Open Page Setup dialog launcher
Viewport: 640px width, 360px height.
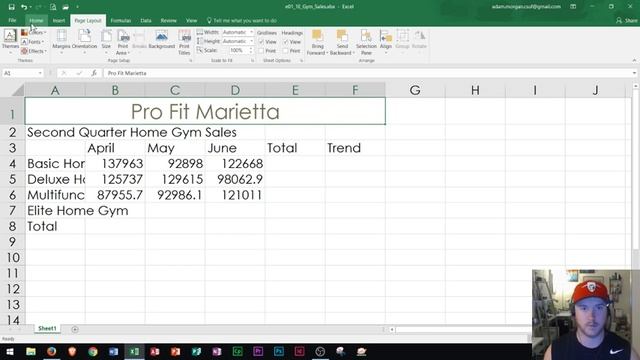(190, 61)
